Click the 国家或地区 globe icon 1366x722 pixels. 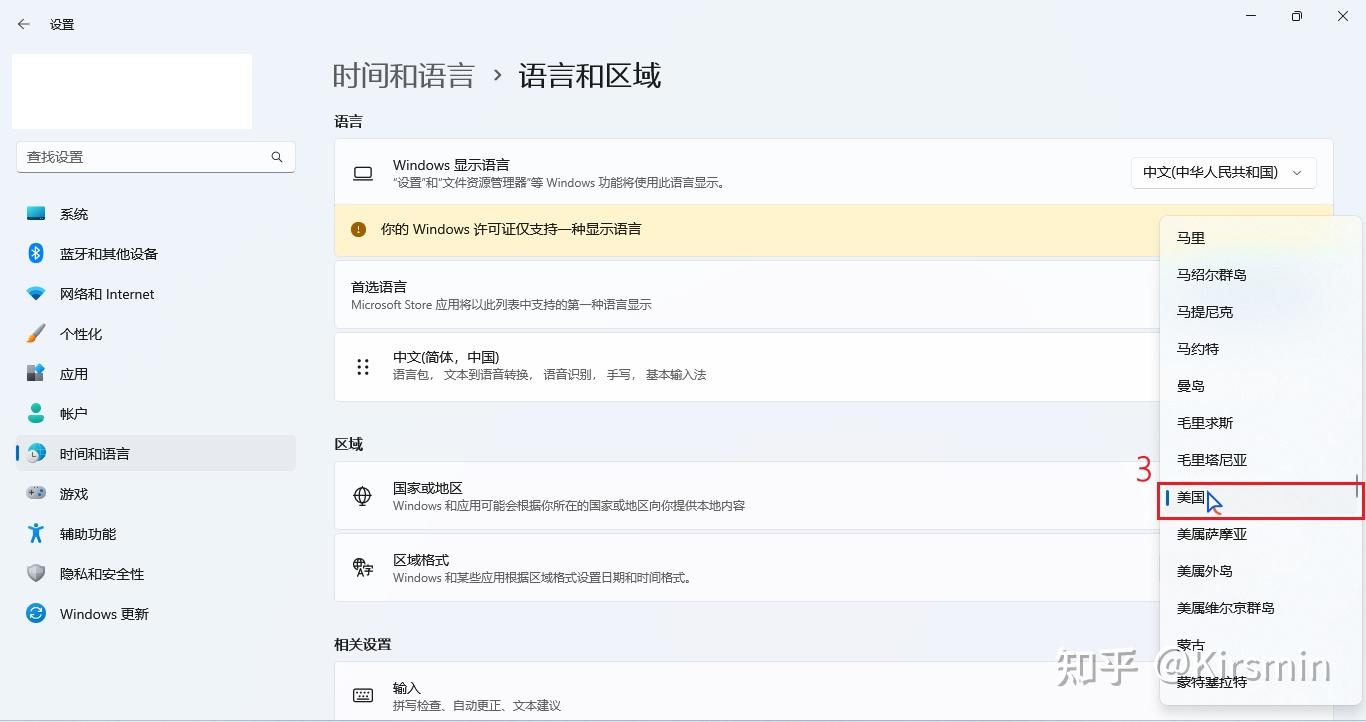coord(362,496)
